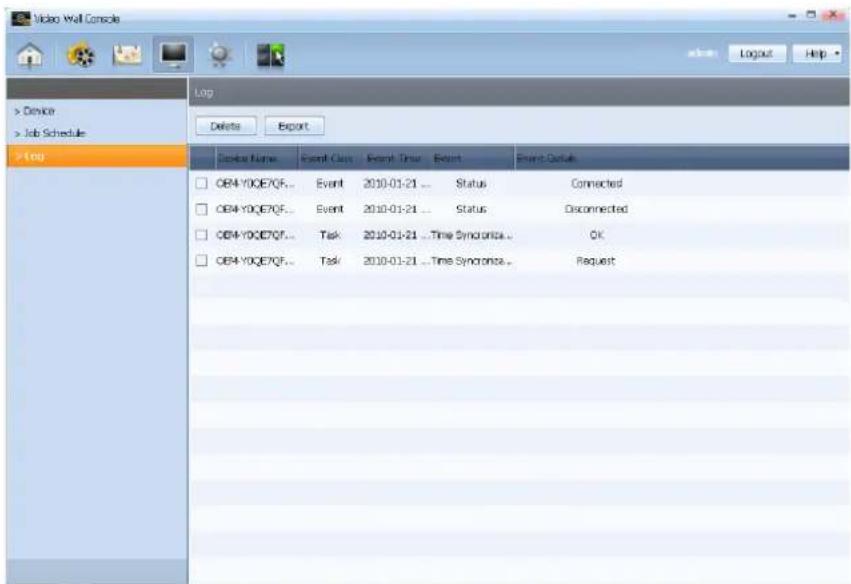
Task: Click 'Task' class in the OK row
Action: (x=330, y=235)
